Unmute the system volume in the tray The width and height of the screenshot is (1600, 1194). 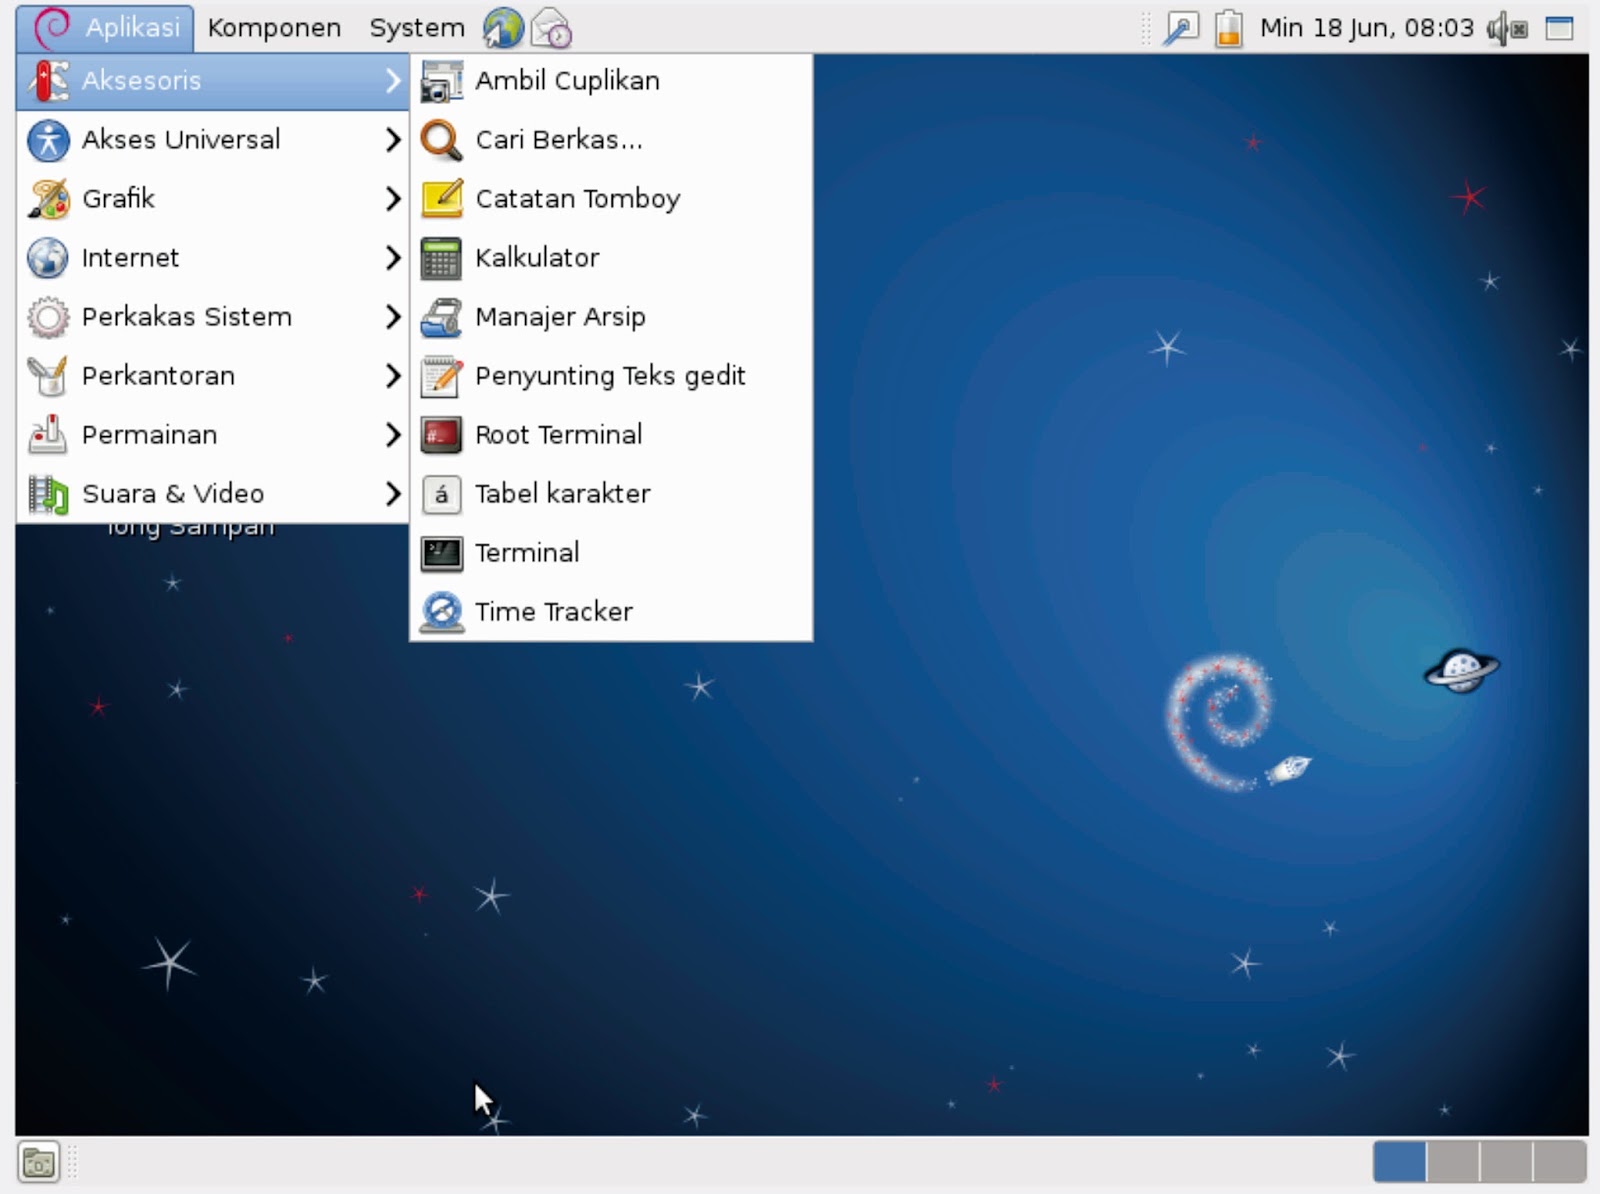pos(1499,27)
